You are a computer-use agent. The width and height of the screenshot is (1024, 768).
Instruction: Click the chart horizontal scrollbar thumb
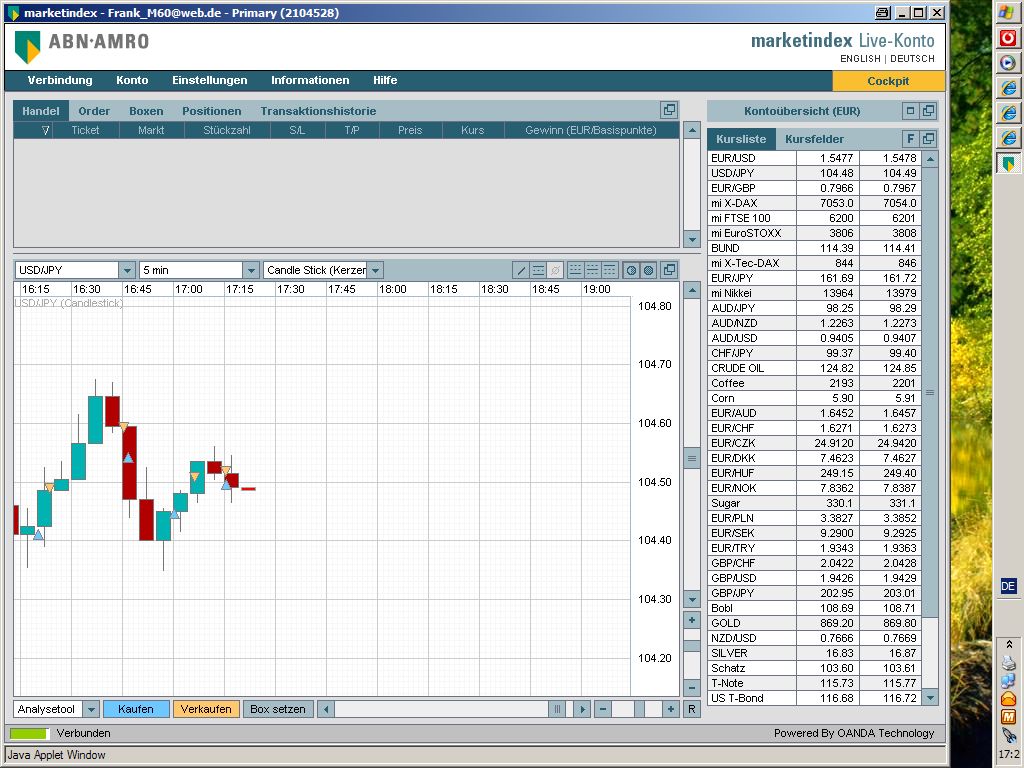coord(557,709)
